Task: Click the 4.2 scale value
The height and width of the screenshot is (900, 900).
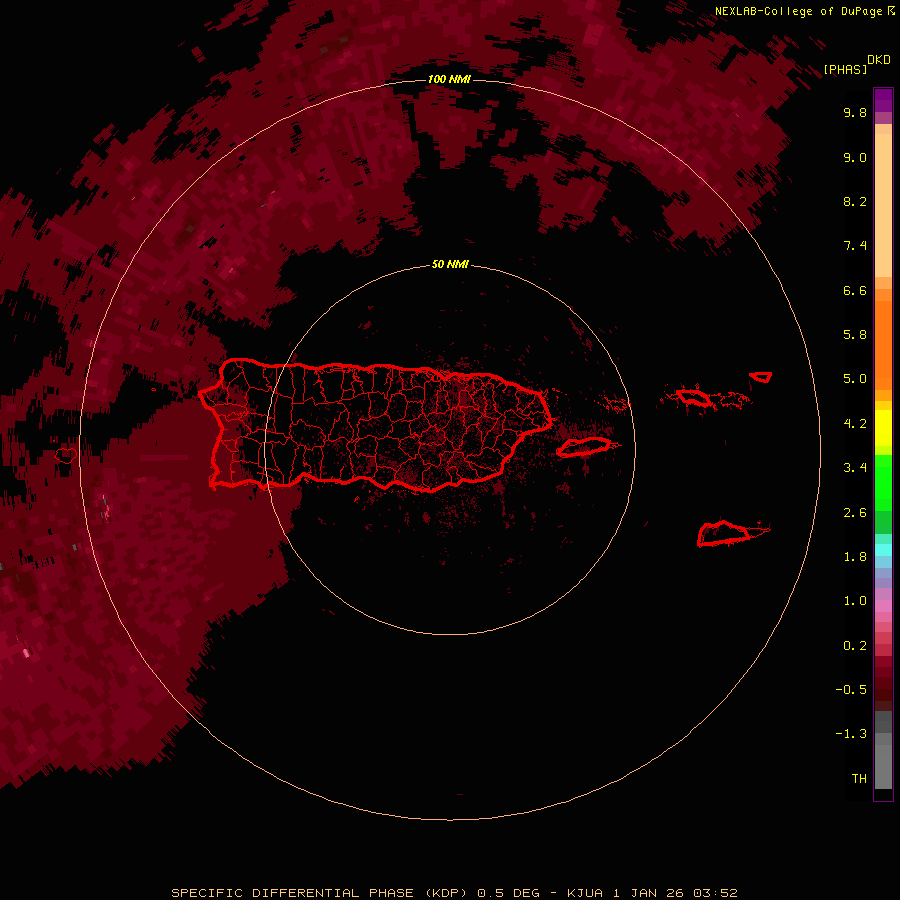Action: click(x=855, y=424)
